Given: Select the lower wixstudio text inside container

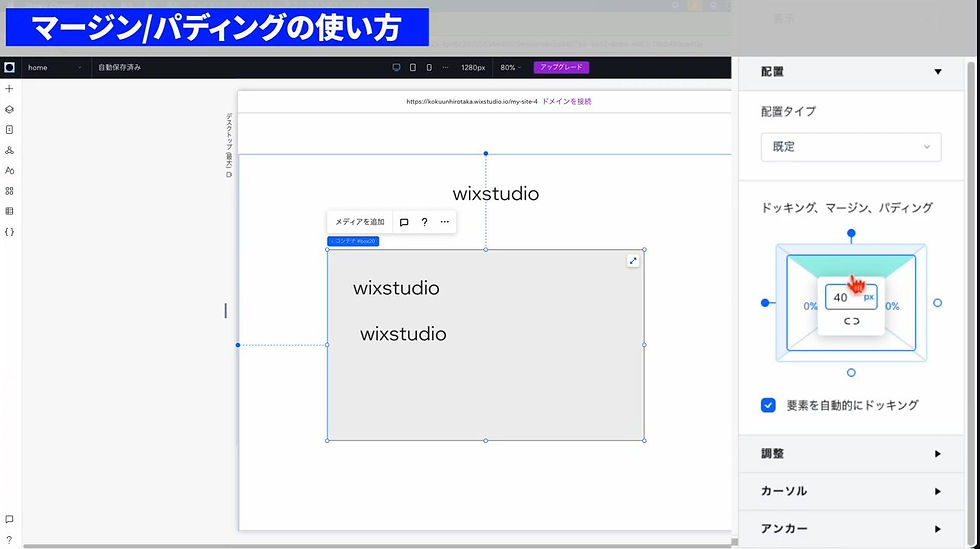Looking at the screenshot, I should pos(403,334).
